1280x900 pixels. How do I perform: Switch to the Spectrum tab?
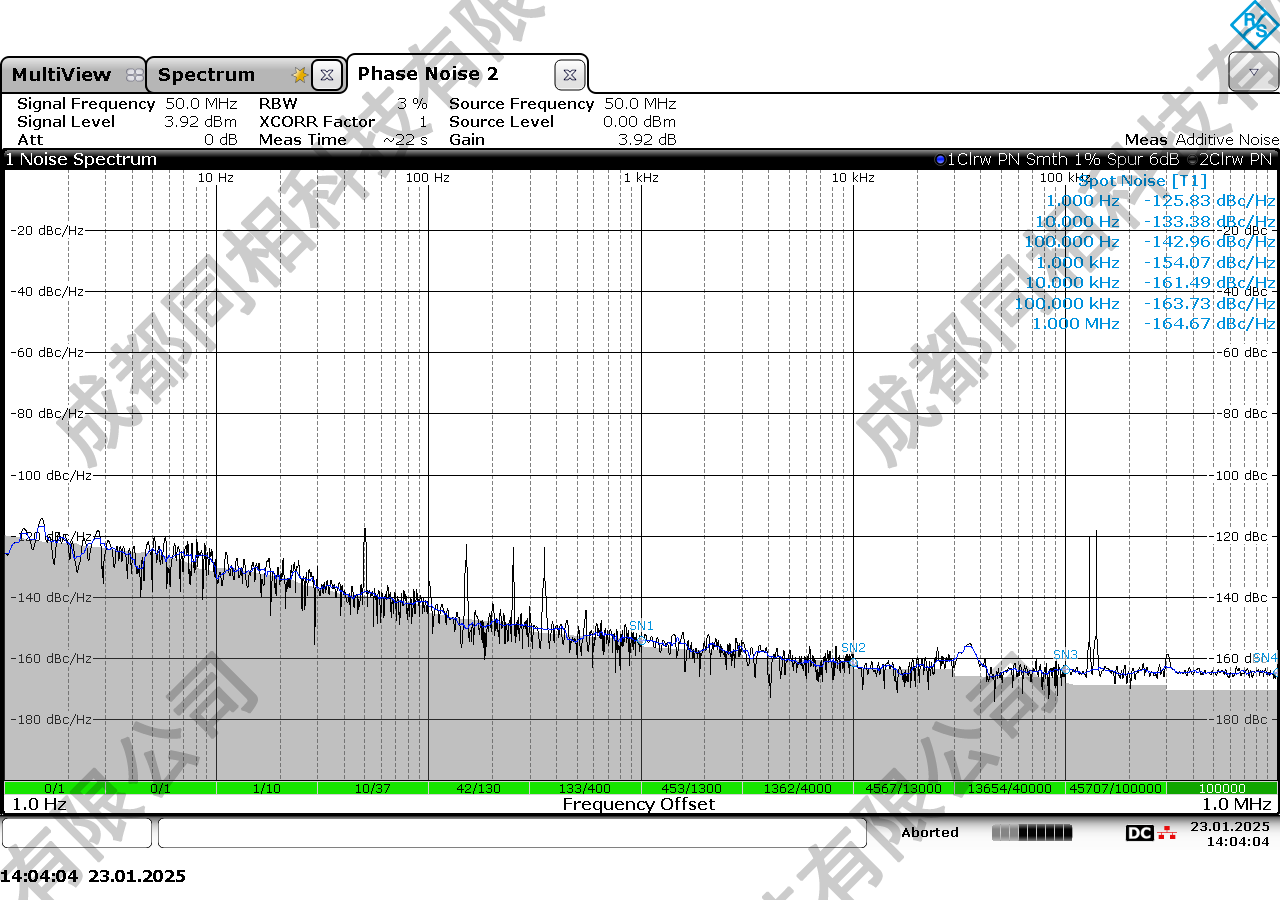tap(206, 75)
